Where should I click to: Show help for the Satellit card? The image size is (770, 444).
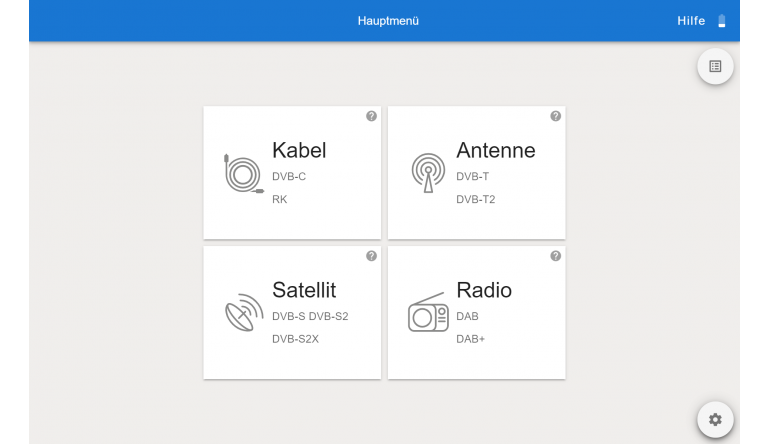(371, 256)
